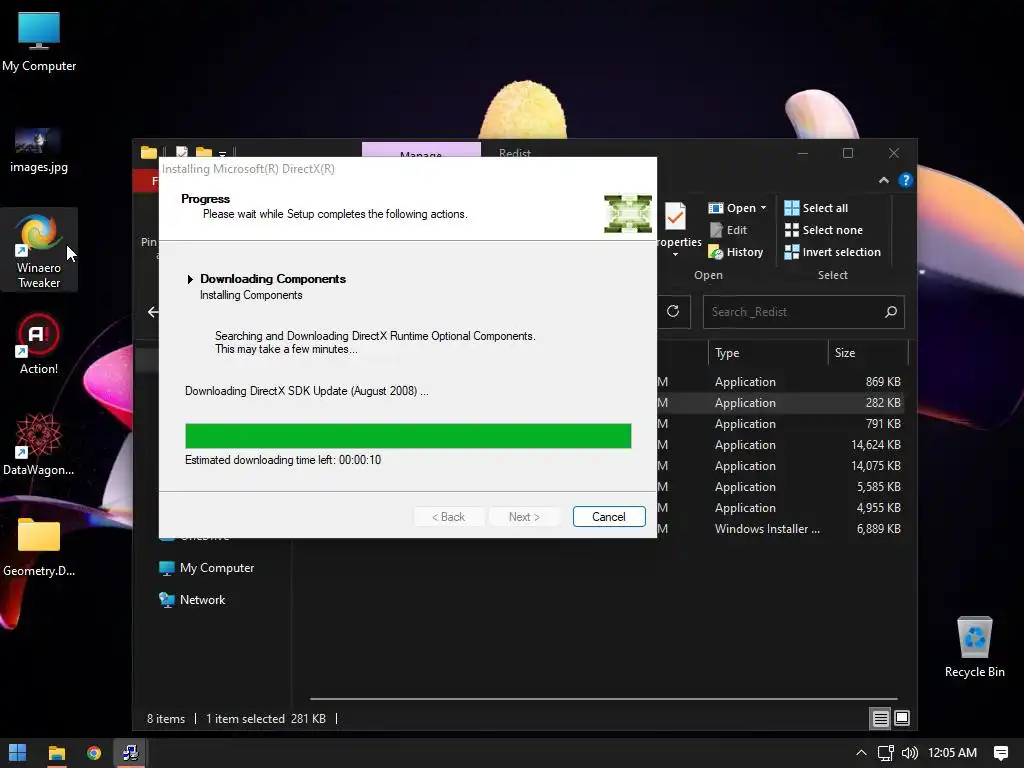Select the DirectX installer taskbar icon

[131, 753]
